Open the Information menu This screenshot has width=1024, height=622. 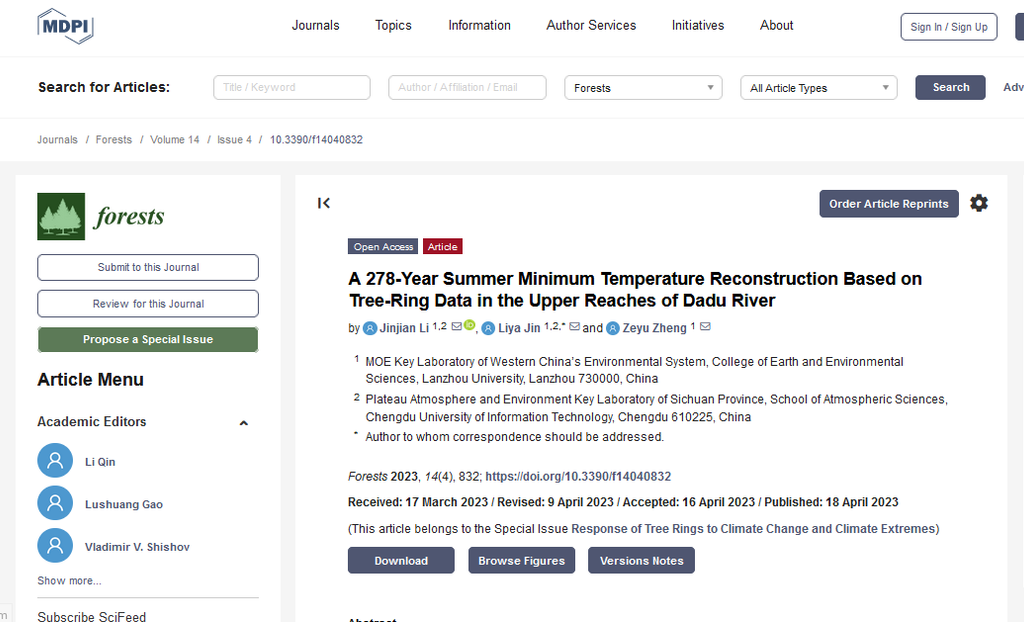pos(479,25)
